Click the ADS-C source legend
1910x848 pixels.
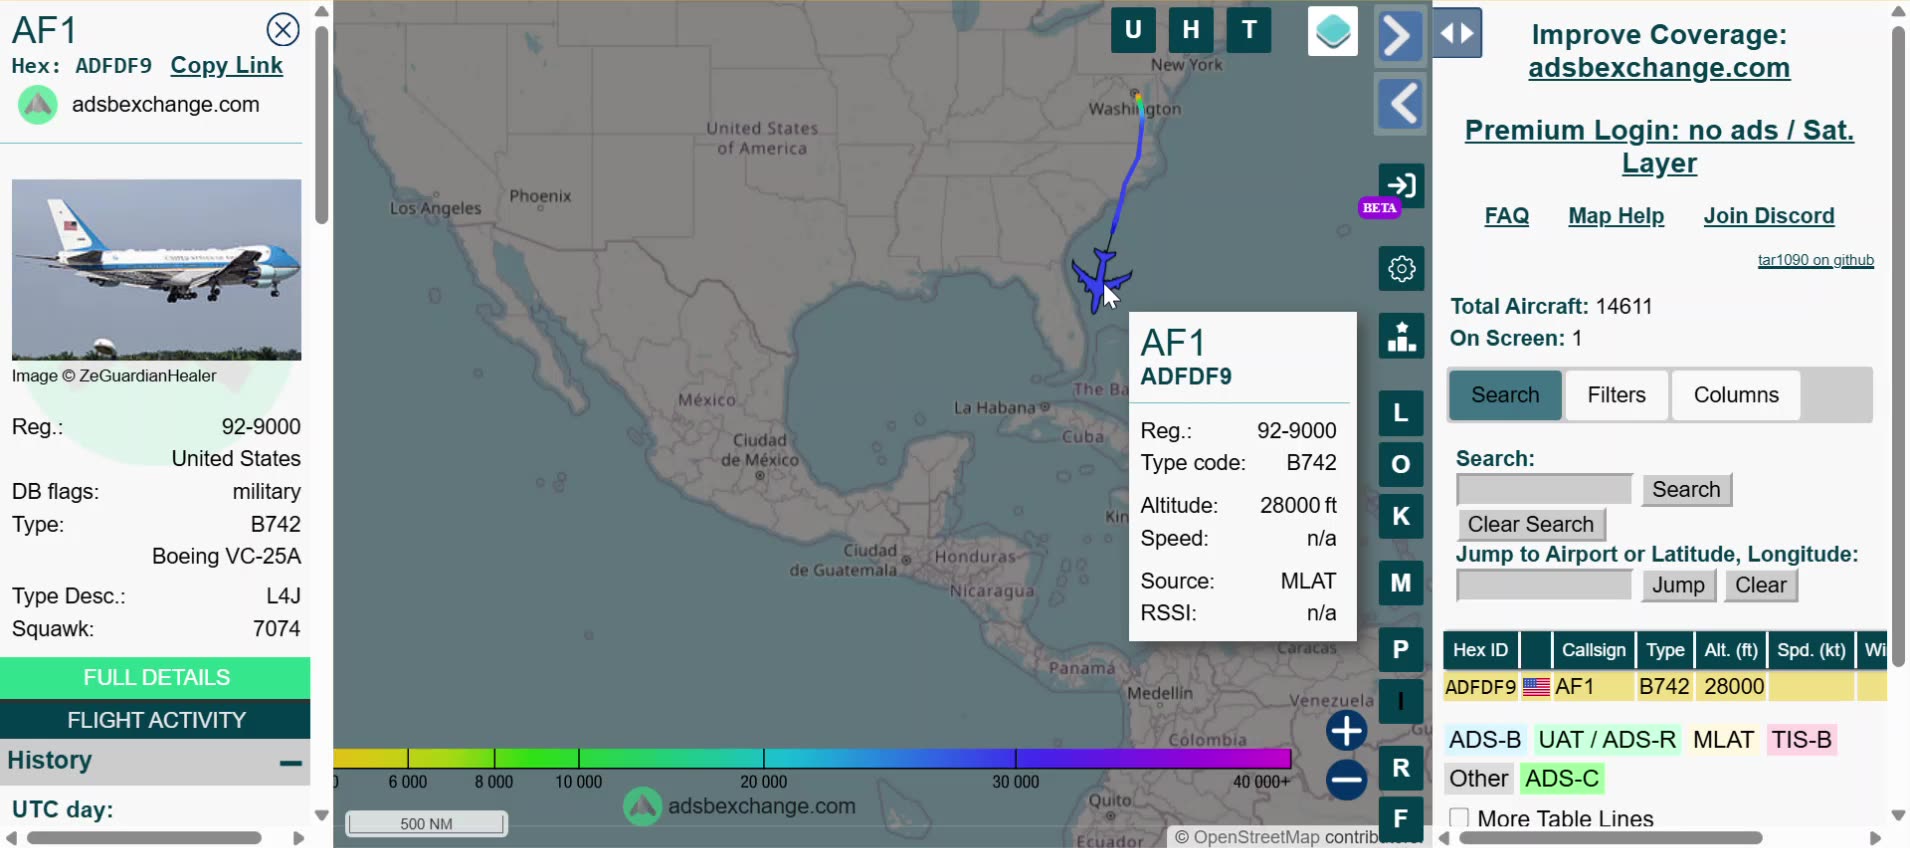tap(1562, 779)
